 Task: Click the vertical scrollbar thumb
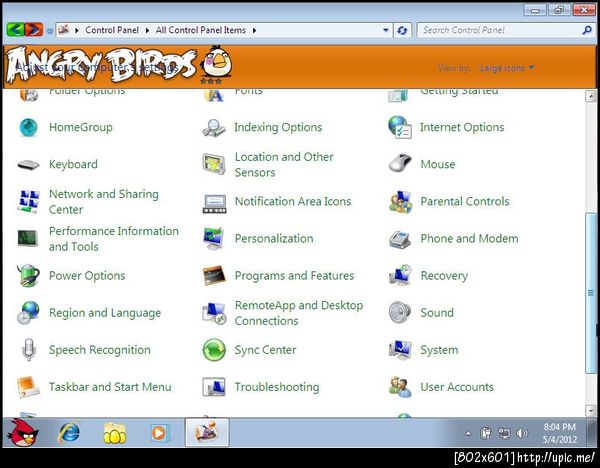tap(591, 293)
